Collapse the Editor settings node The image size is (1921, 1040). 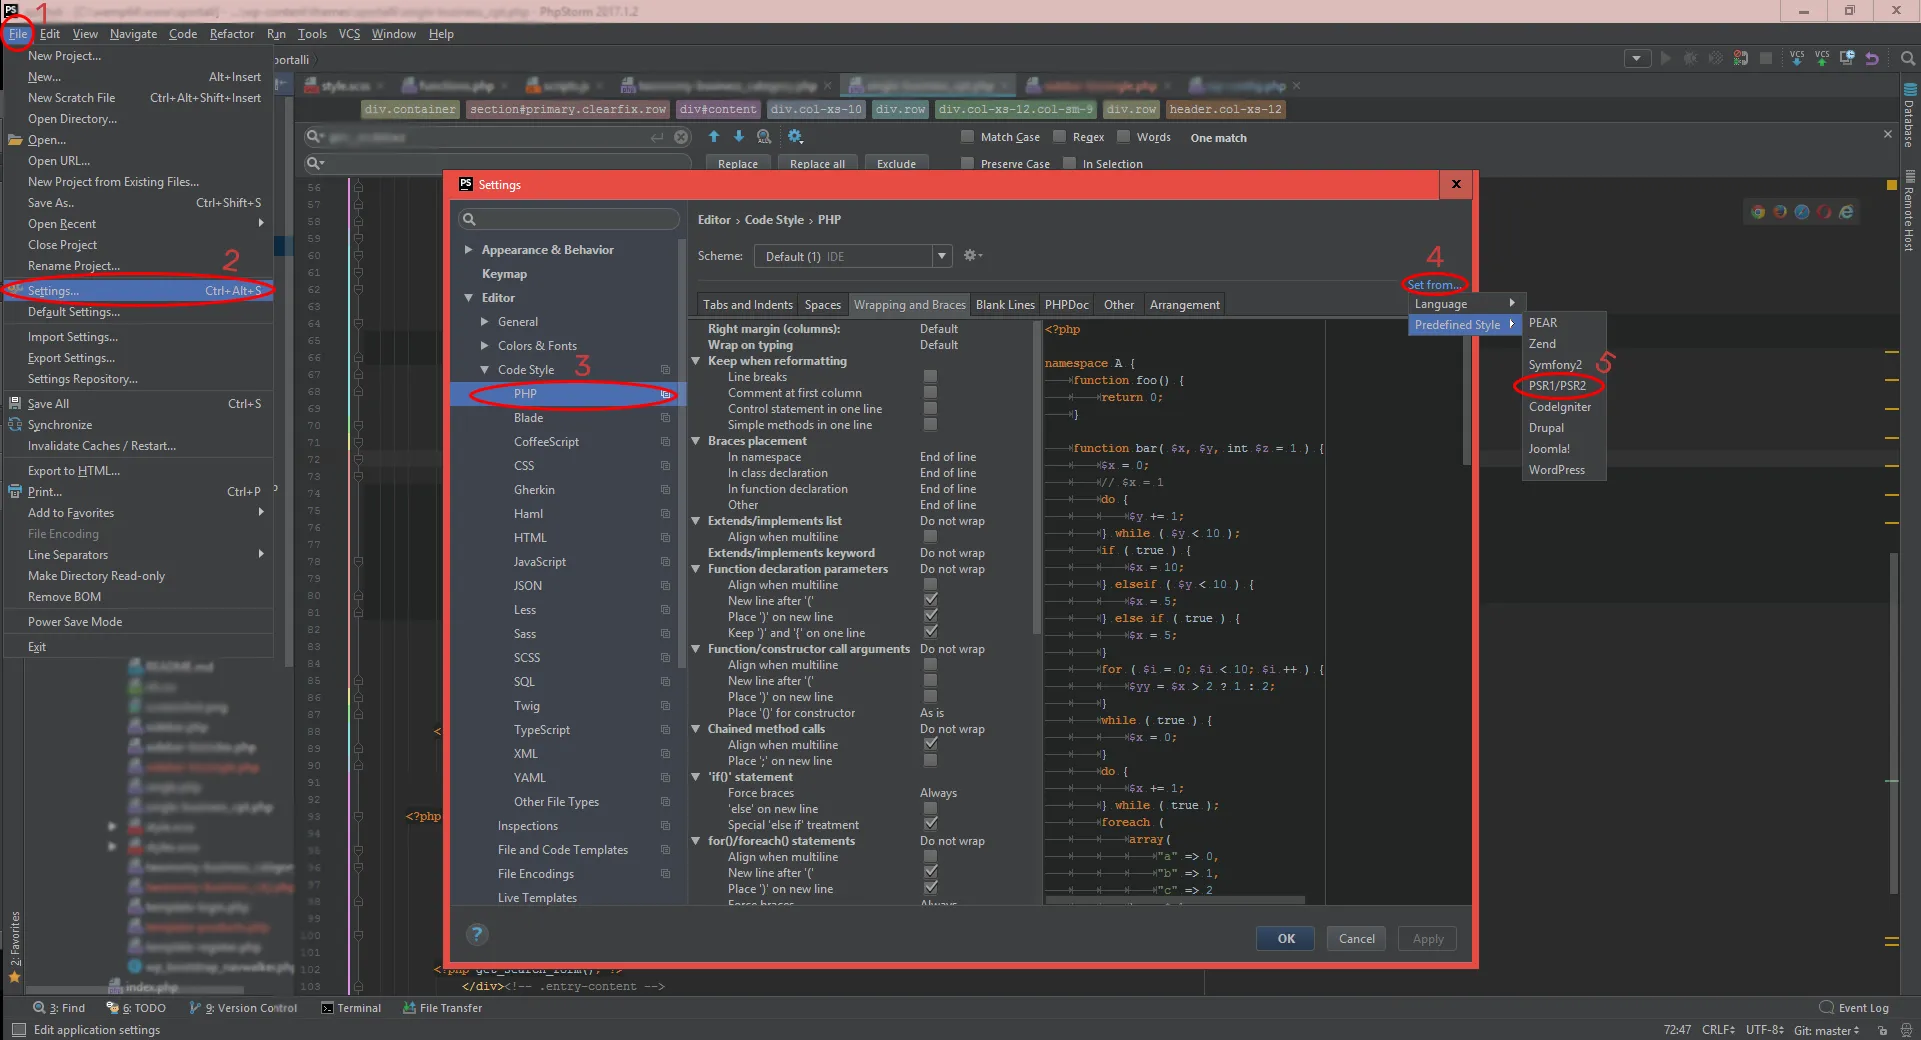[468, 298]
